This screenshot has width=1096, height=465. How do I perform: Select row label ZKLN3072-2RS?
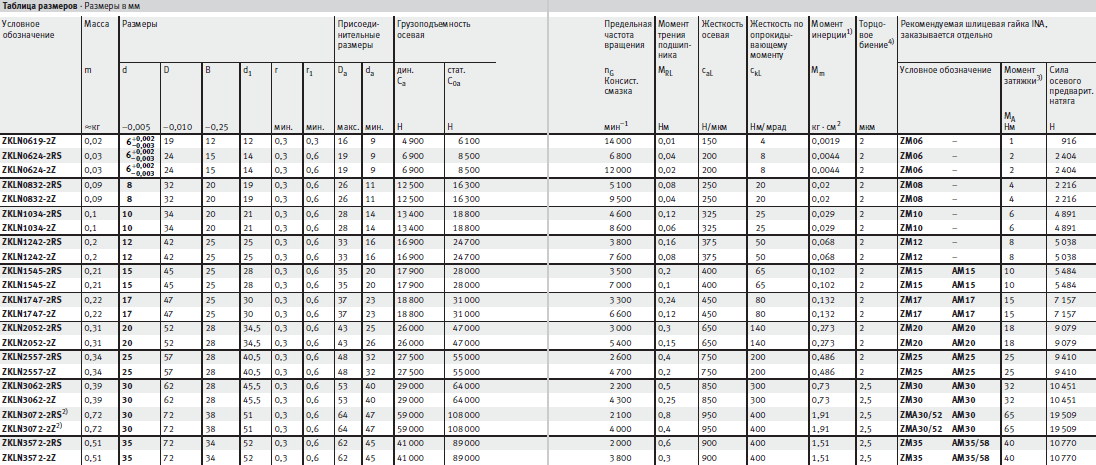pos(29,414)
